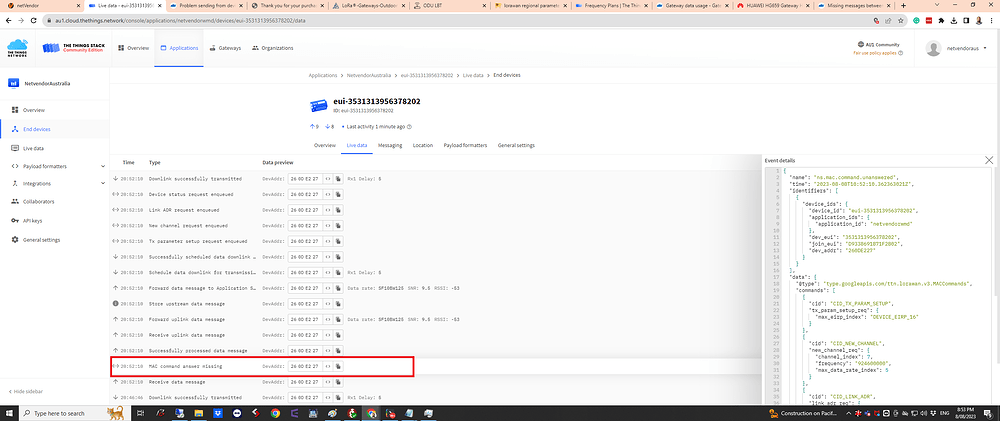Open the netvendoraus user dropdown
The height and width of the screenshot is (421, 1000).
click(x=958, y=48)
